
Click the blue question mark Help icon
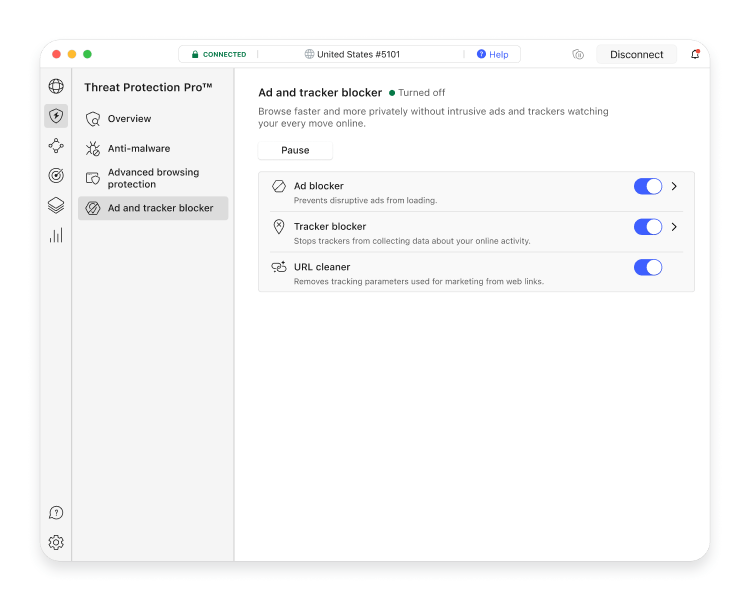[481, 54]
